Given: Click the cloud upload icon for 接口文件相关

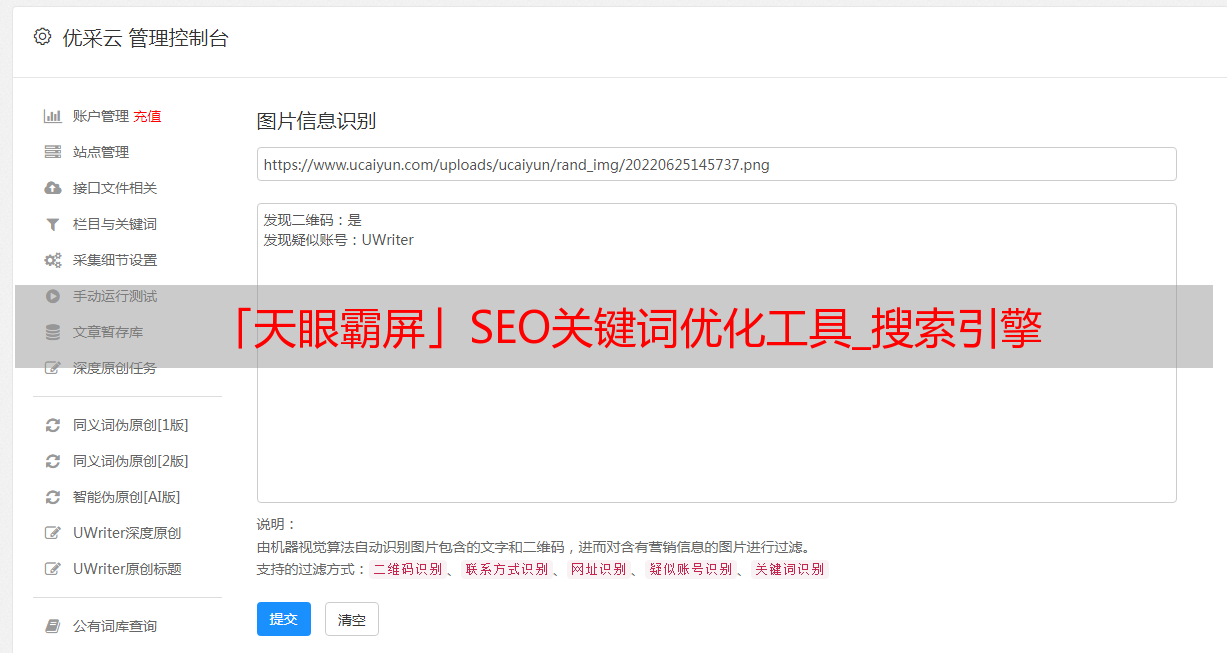Looking at the screenshot, I should click(x=53, y=188).
